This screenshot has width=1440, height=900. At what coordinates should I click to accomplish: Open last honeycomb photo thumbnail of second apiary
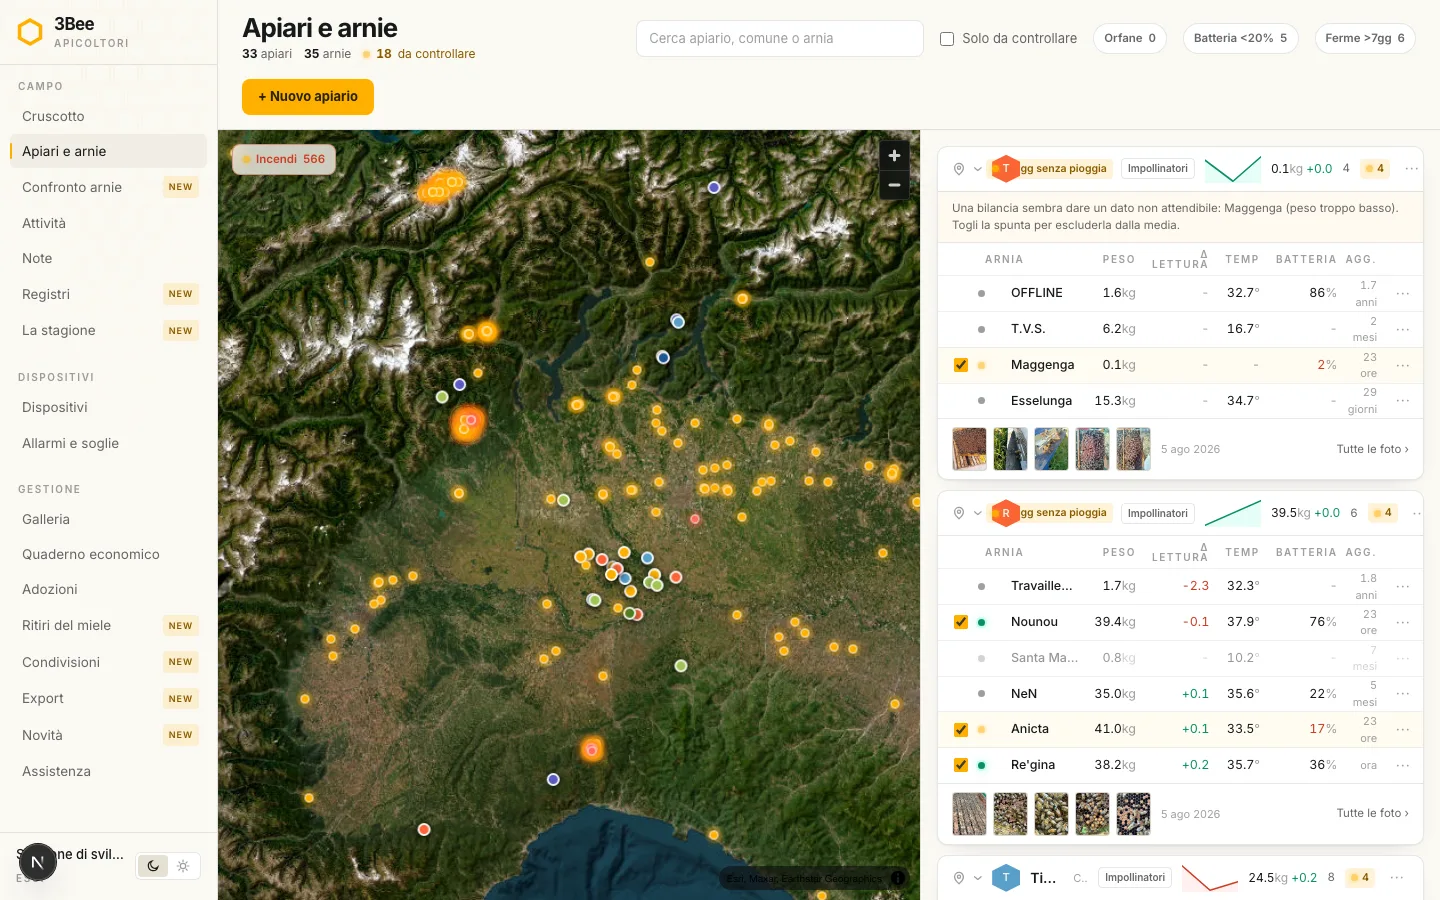[x=1133, y=814]
